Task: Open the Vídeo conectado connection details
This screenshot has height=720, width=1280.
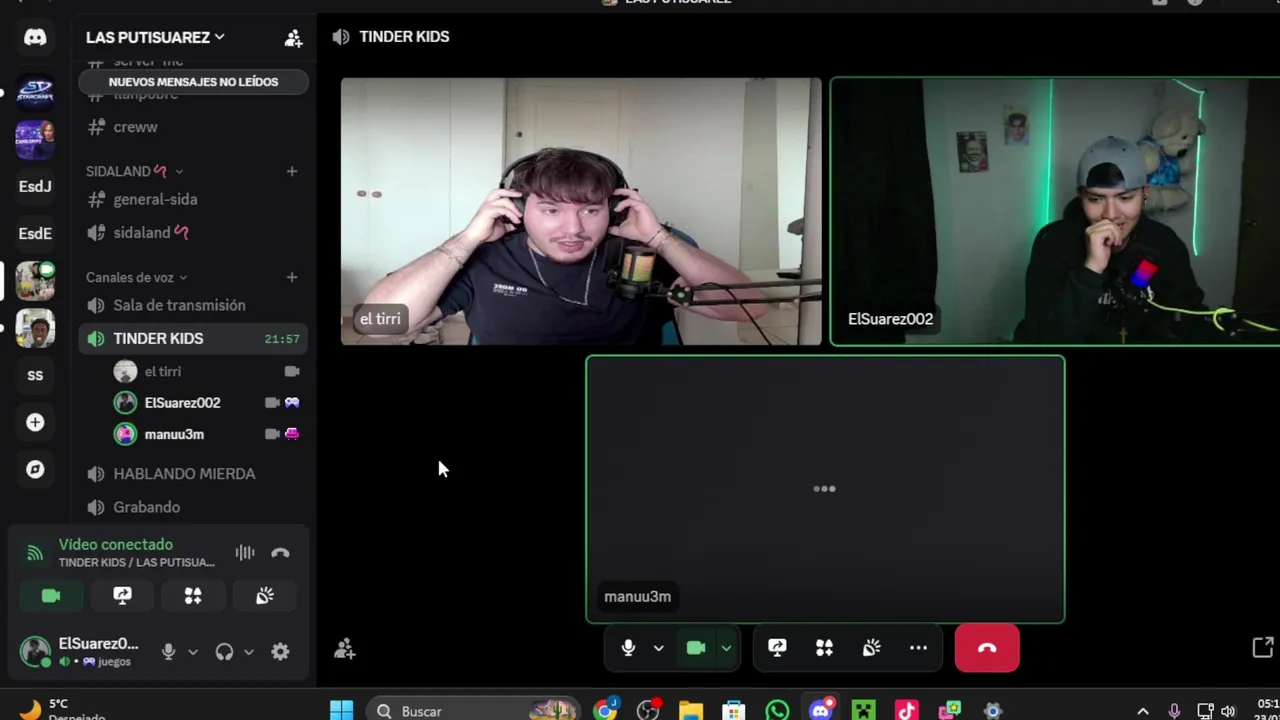Action: 115,544
